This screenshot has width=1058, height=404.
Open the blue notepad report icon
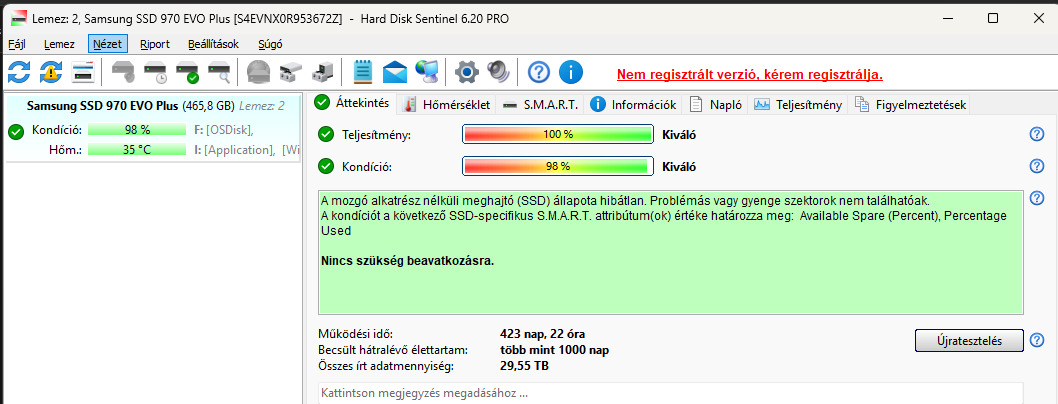(x=363, y=71)
